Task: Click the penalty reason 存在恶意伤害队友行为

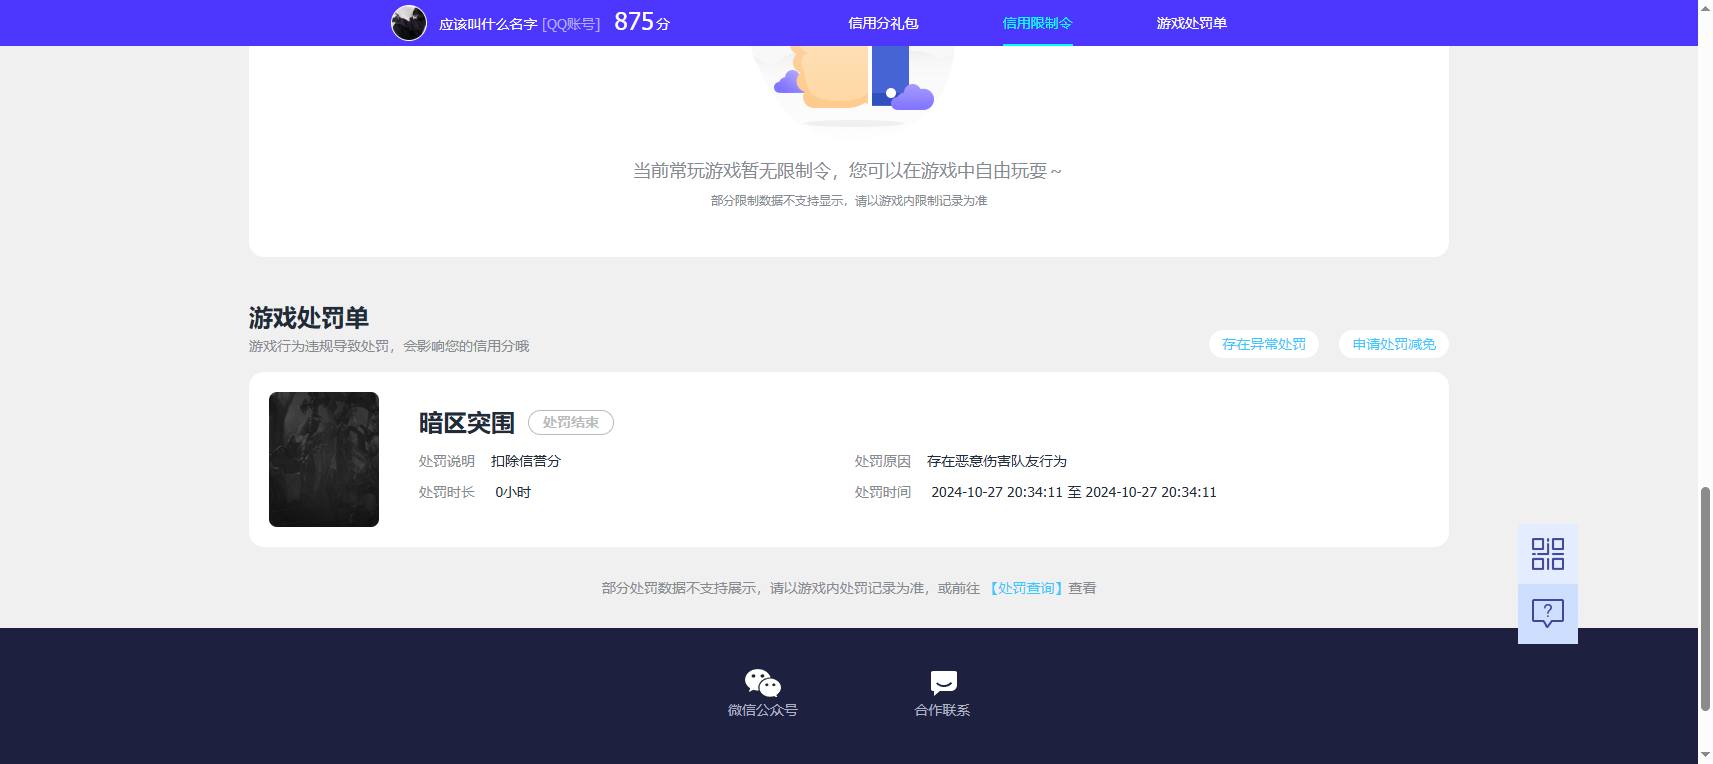Action: coord(997,461)
